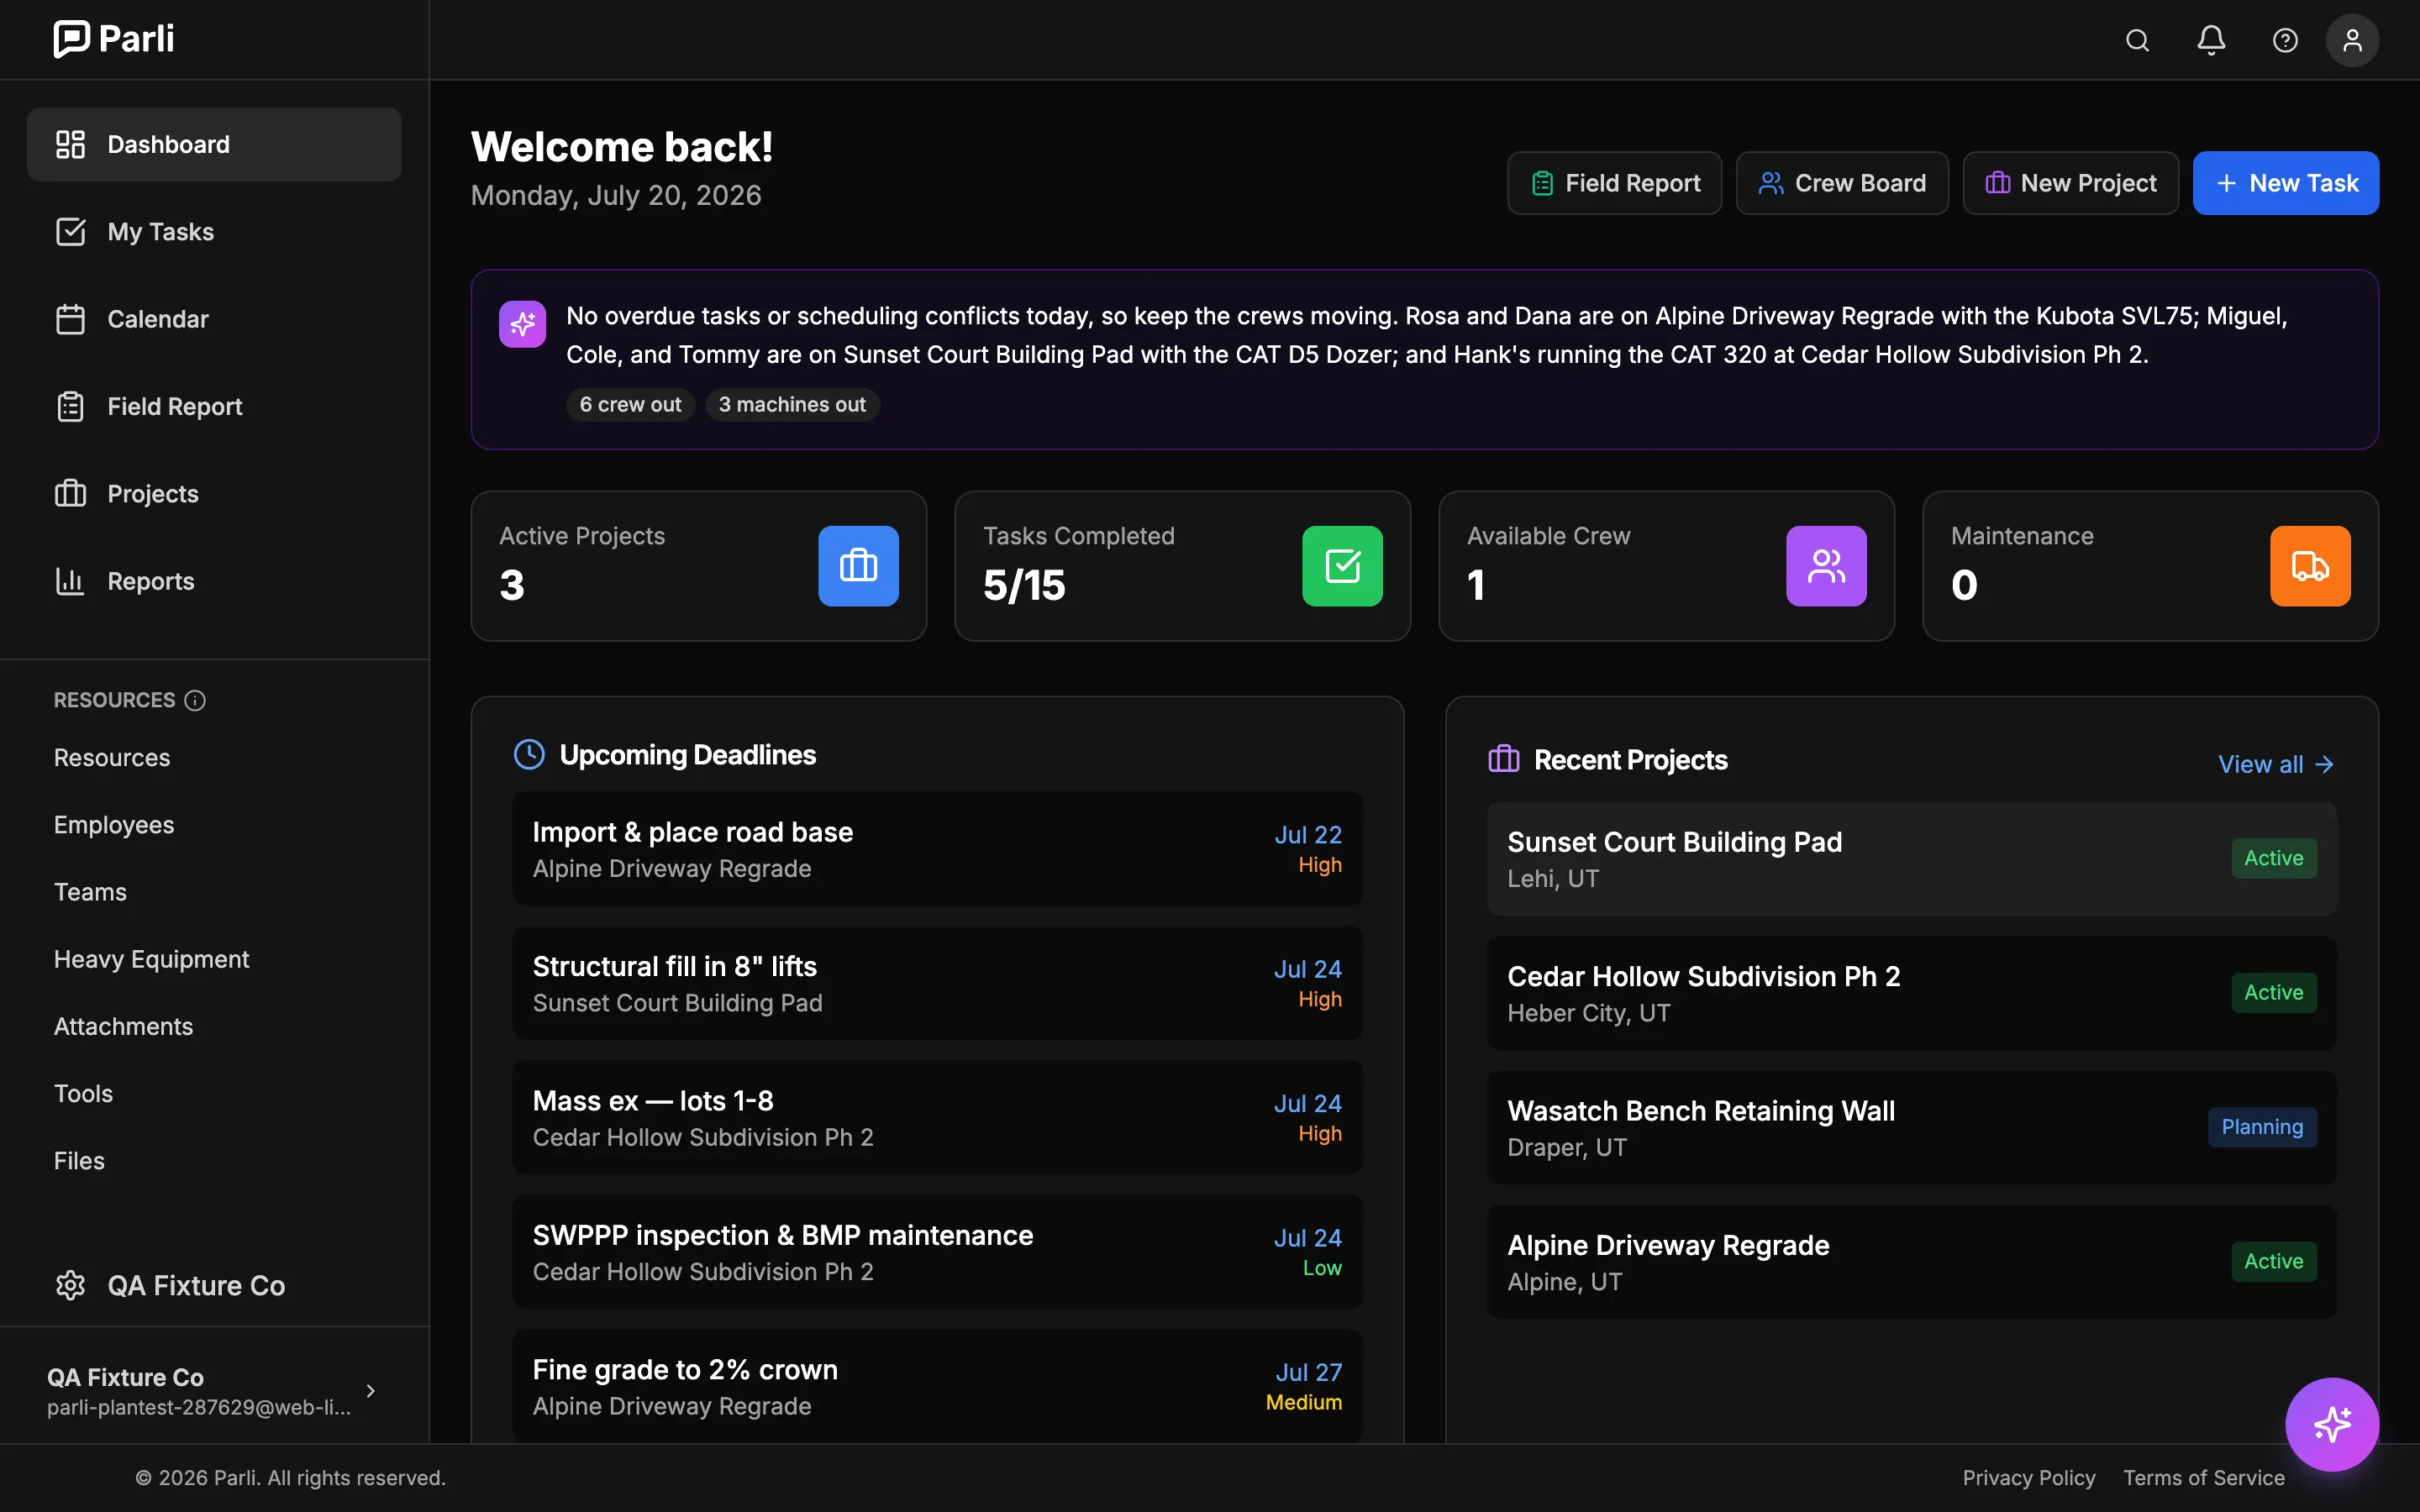Click the Available Crew people icon
Viewport: 2420px width, 1512px height.
click(x=1826, y=566)
